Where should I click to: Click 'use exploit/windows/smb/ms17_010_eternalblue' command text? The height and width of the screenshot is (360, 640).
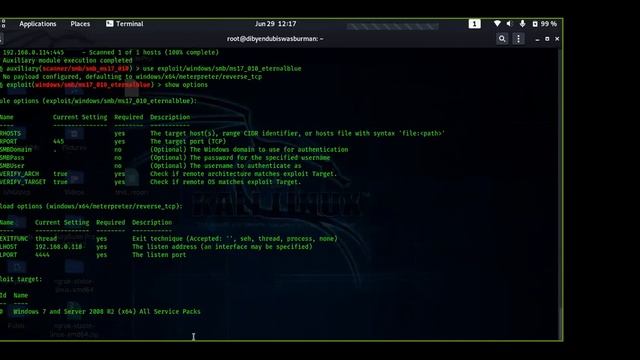222,69
